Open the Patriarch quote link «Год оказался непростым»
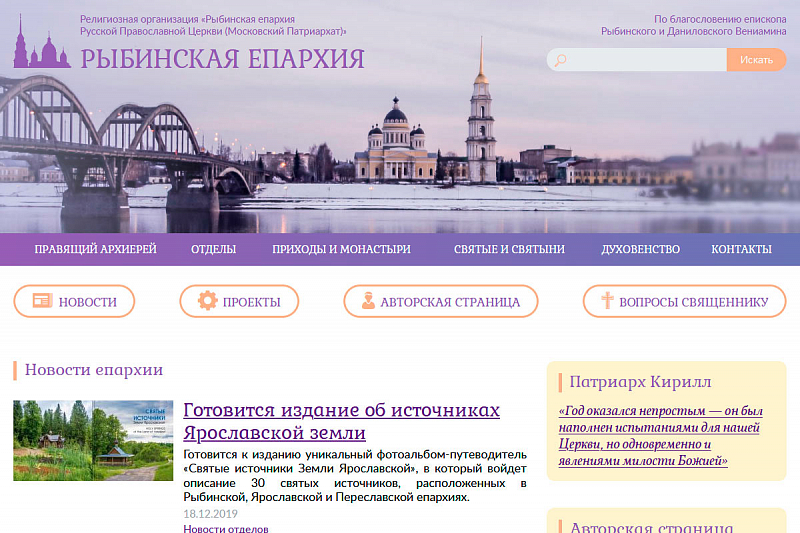 click(660, 436)
